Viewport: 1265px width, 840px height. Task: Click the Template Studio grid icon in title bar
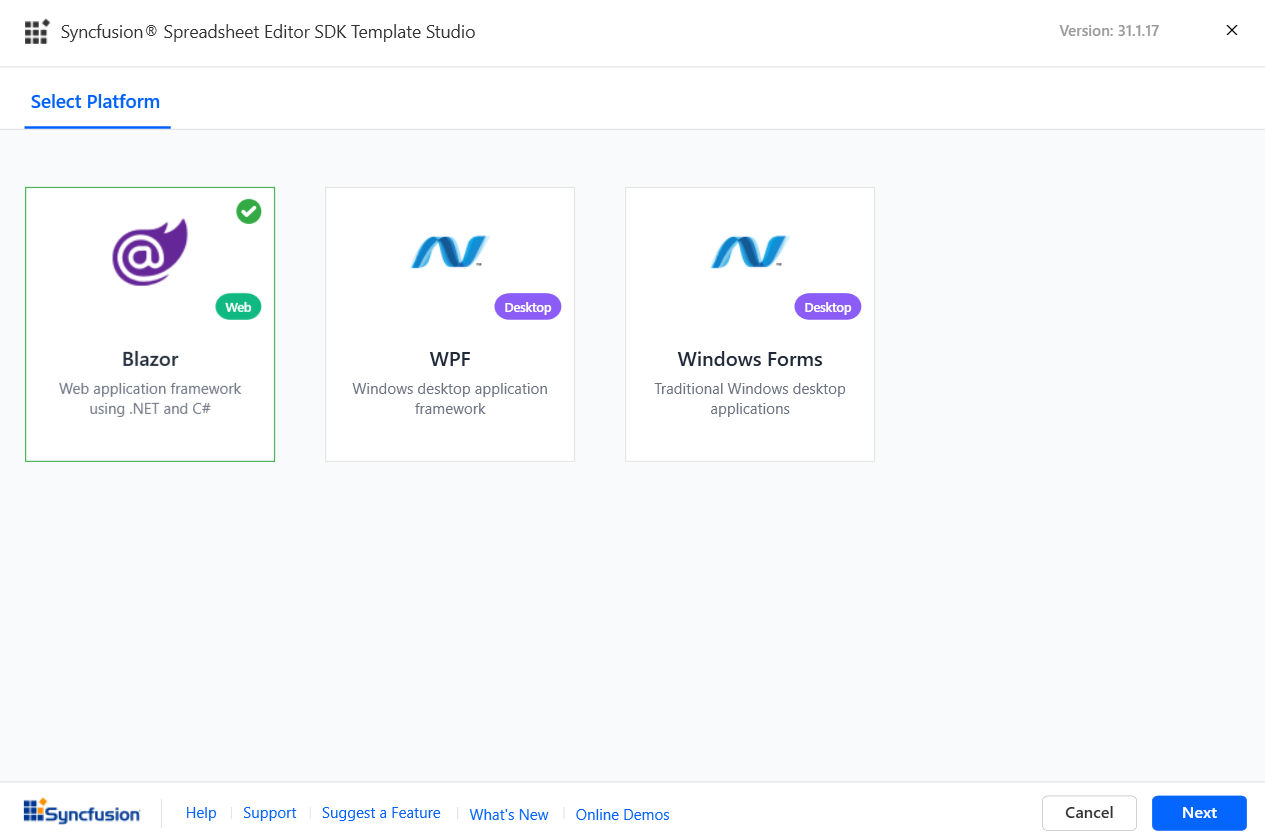coord(37,32)
